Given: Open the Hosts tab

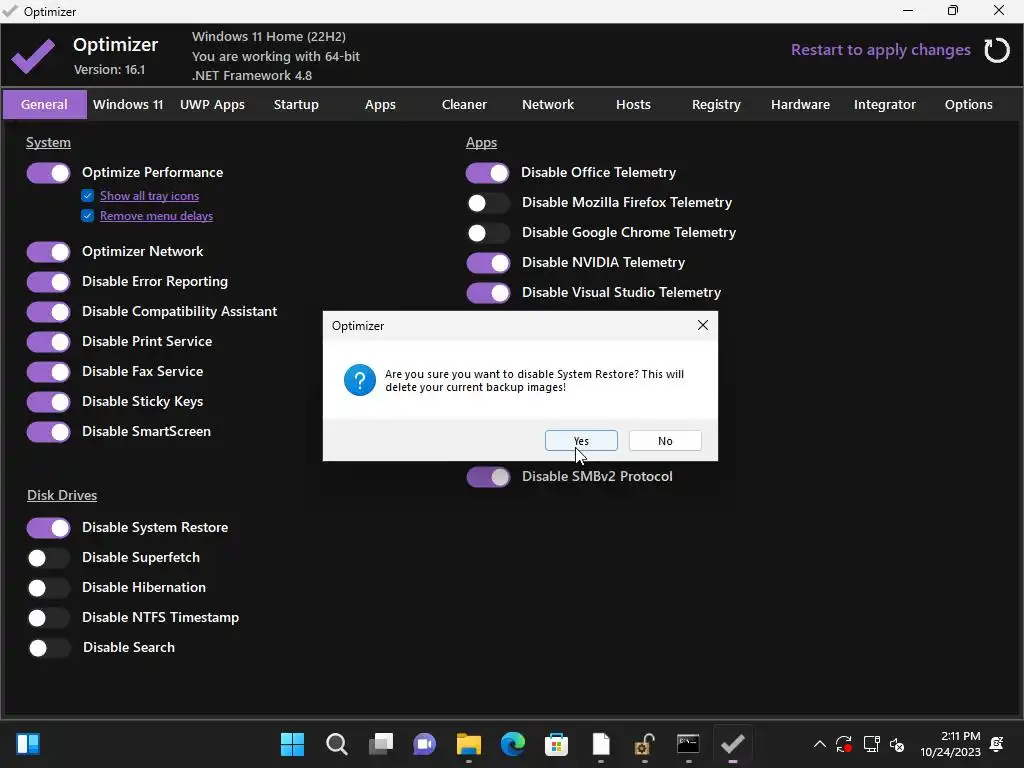Looking at the screenshot, I should pos(633,104).
